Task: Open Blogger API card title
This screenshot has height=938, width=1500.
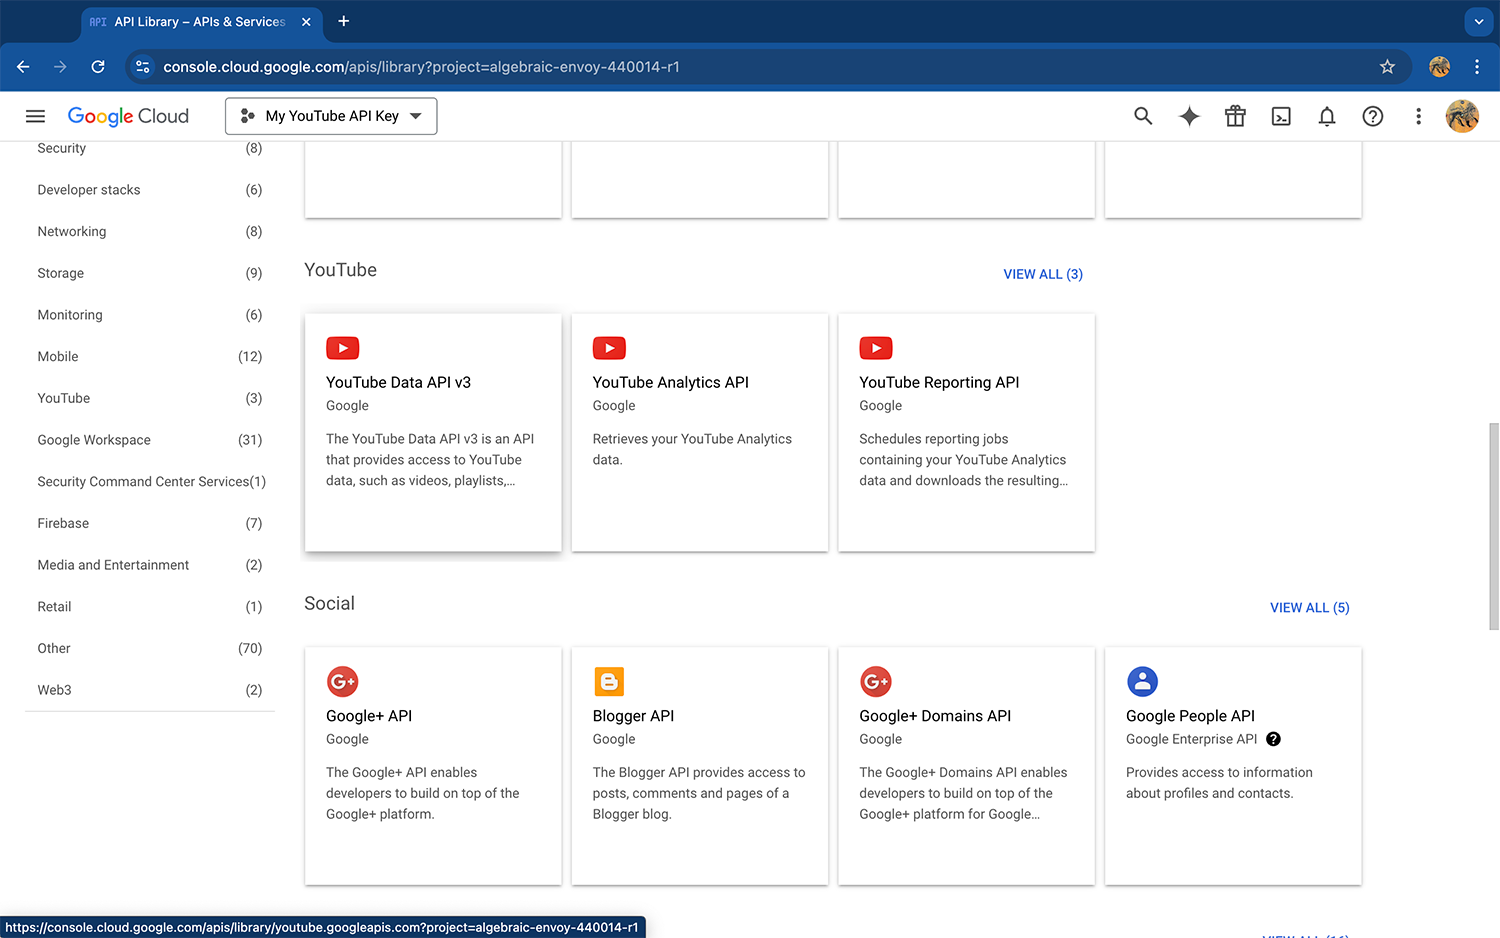Action: click(x=633, y=716)
